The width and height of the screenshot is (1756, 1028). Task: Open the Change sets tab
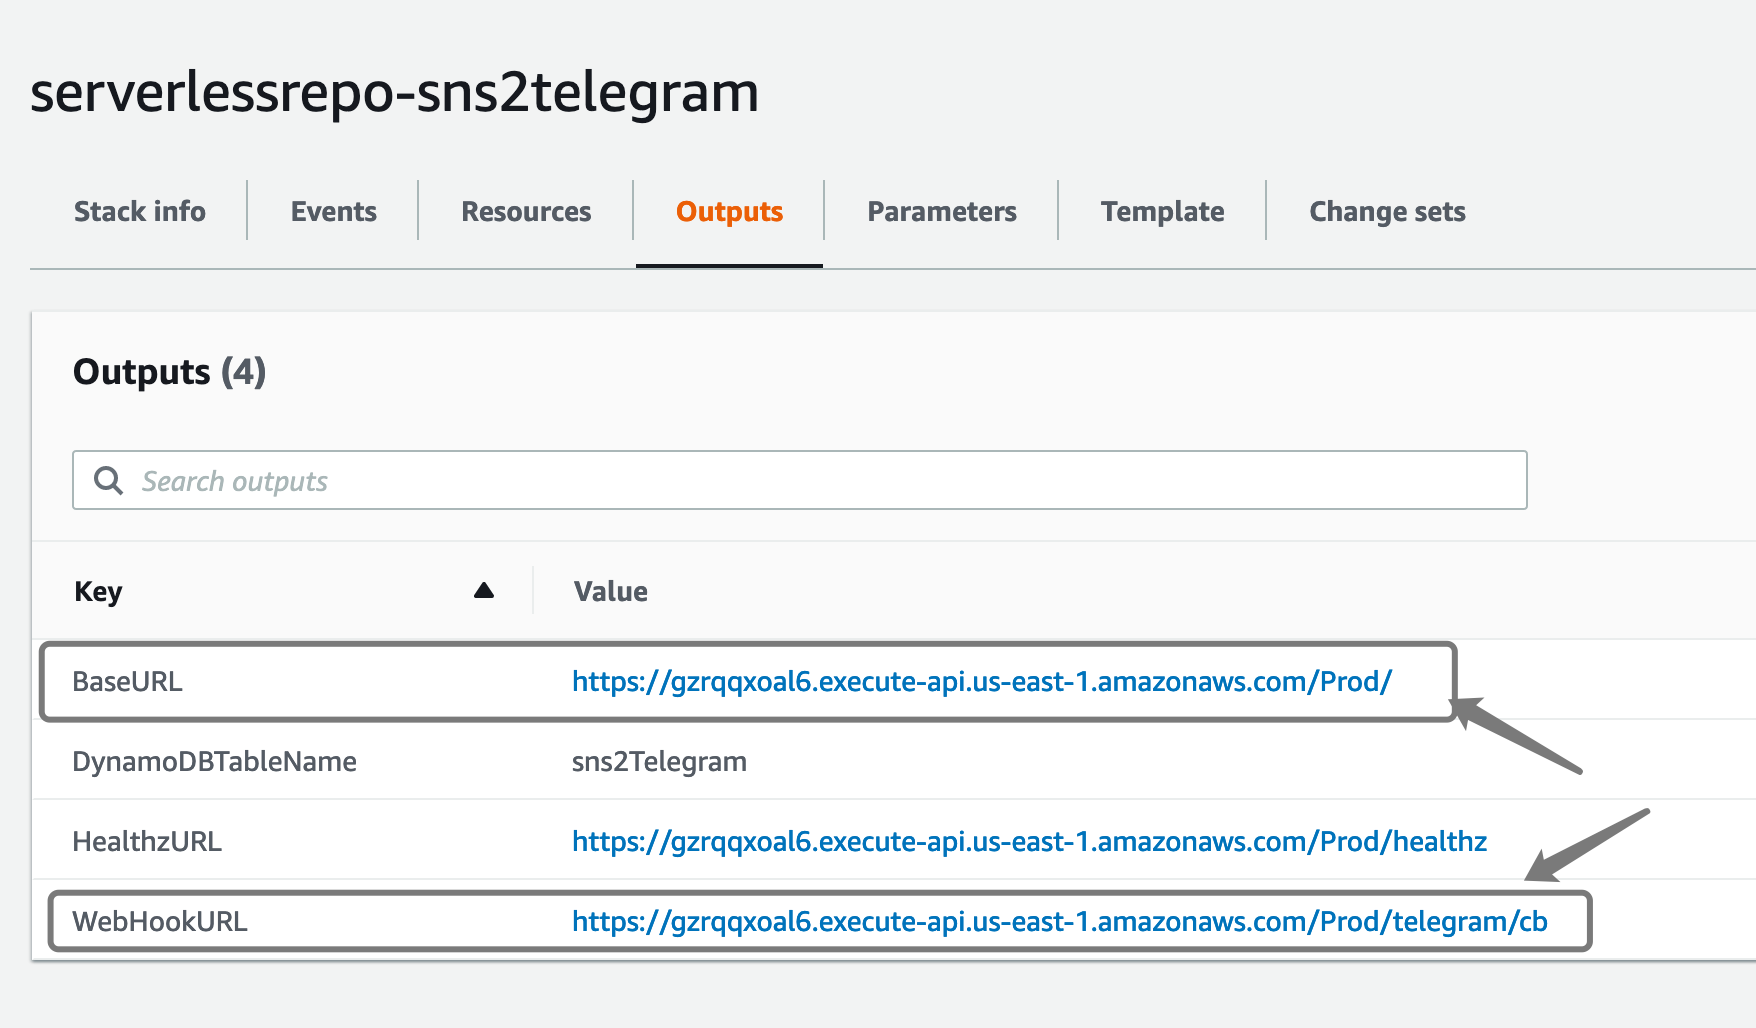coord(1387,212)
